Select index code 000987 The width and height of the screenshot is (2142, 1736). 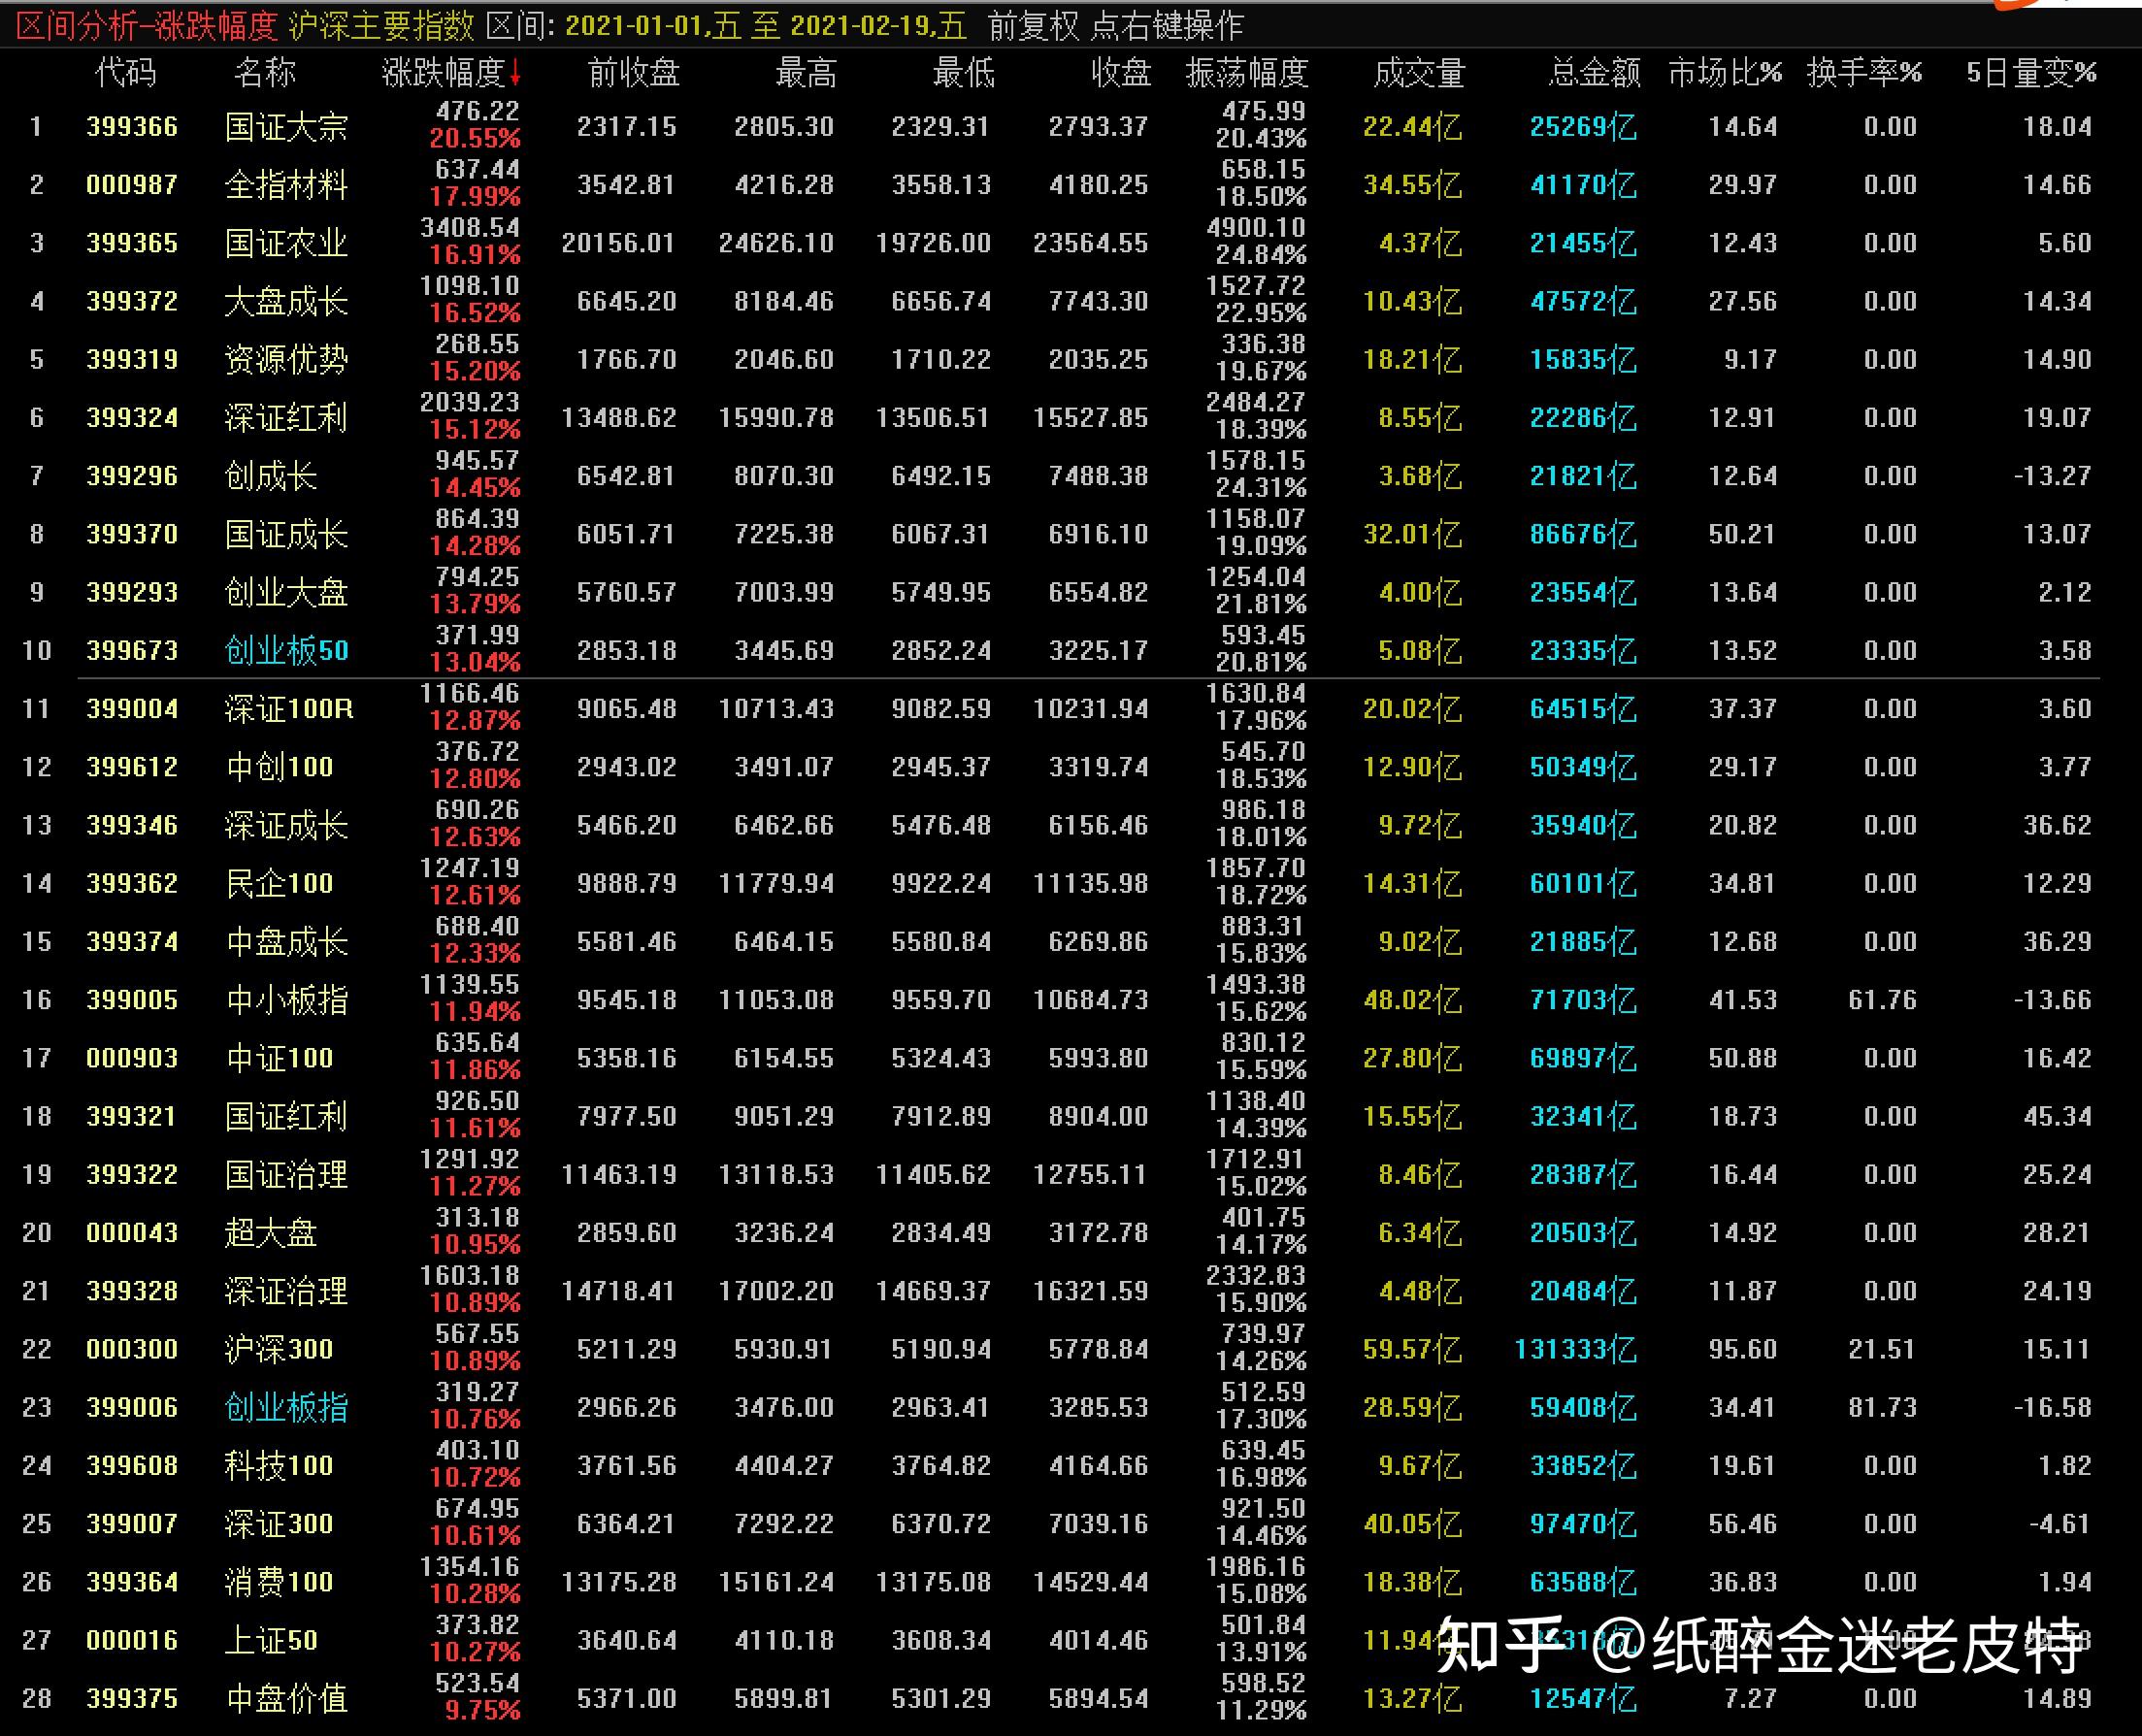(x=132, y=185)
